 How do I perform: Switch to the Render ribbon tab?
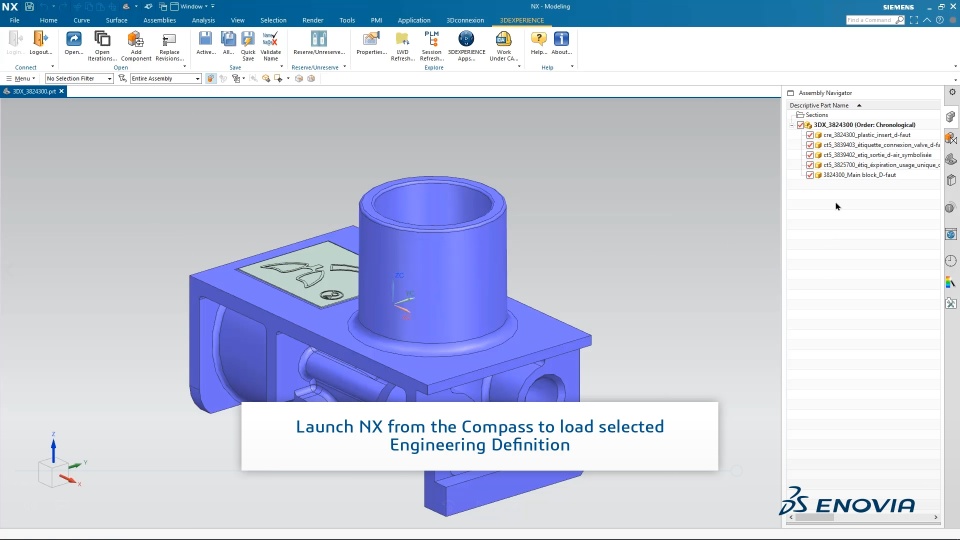[312, 20]
